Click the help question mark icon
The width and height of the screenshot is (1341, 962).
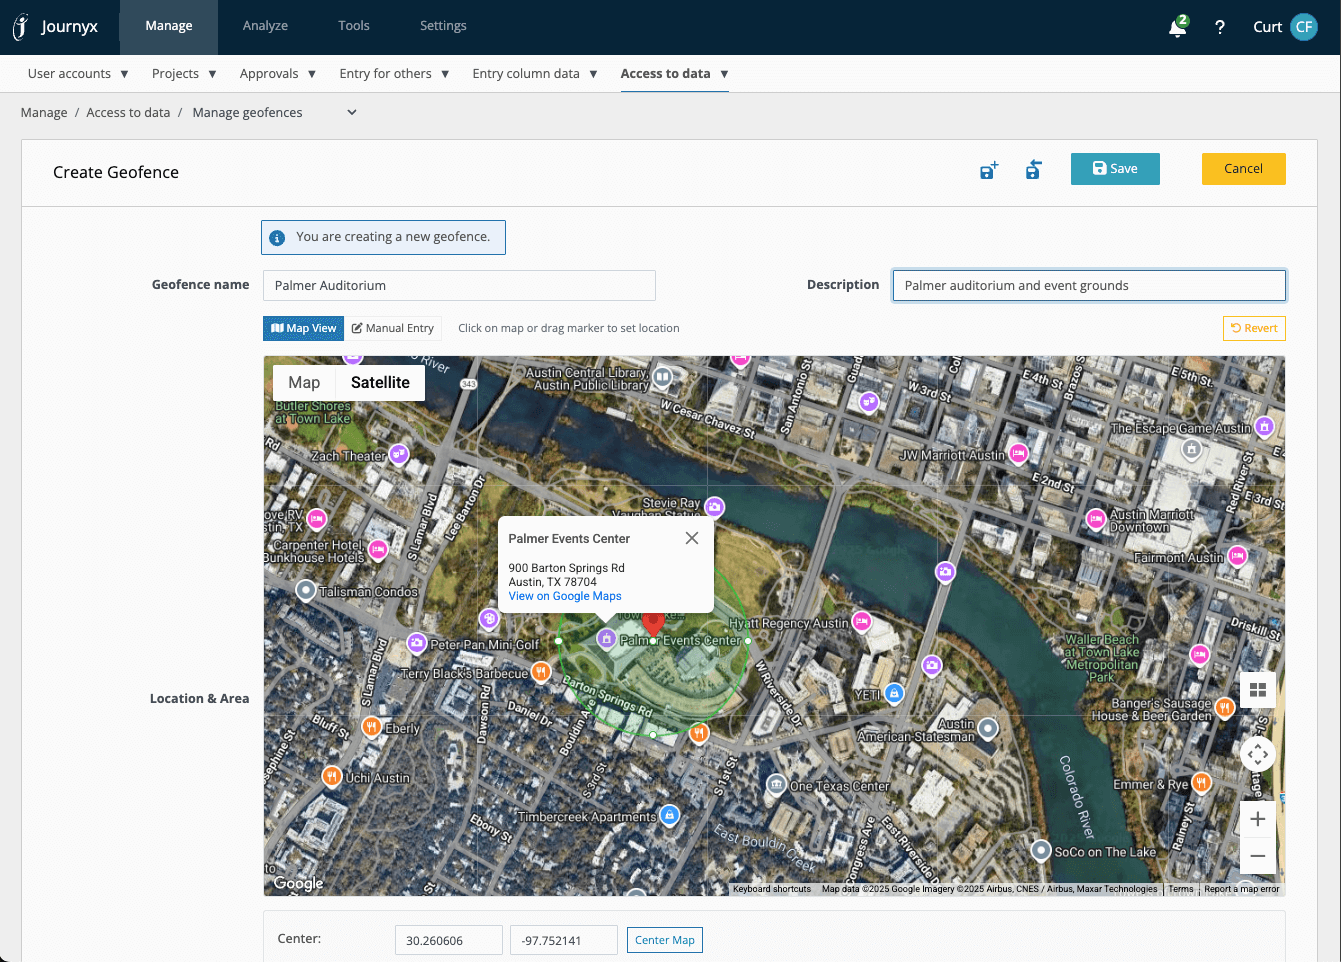pos(1220,27)
